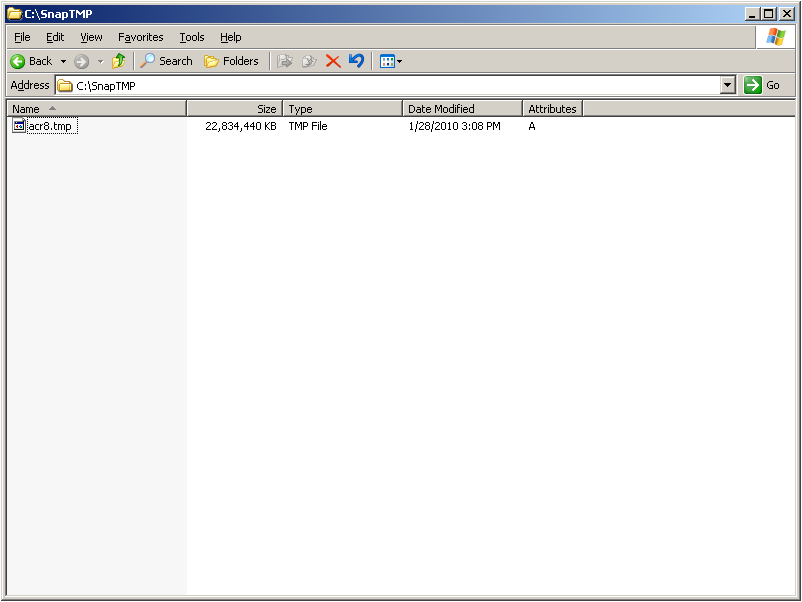Click the Copy To folder icon

pyautogui.click(x=309, y=61)
